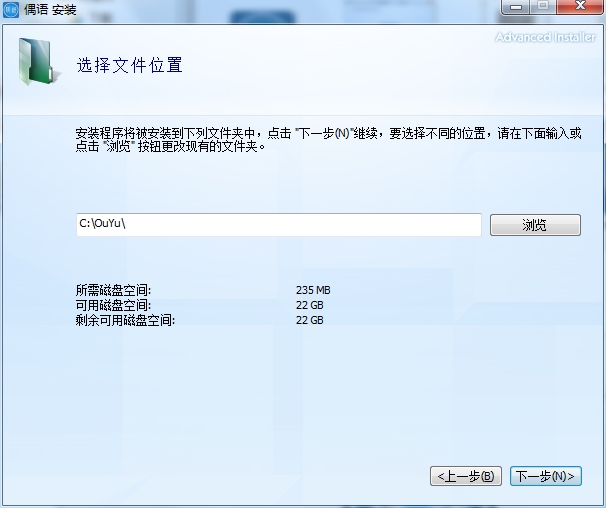
Task: Click the 所需磁盘空间 label
Action: [x=113, y=290]
